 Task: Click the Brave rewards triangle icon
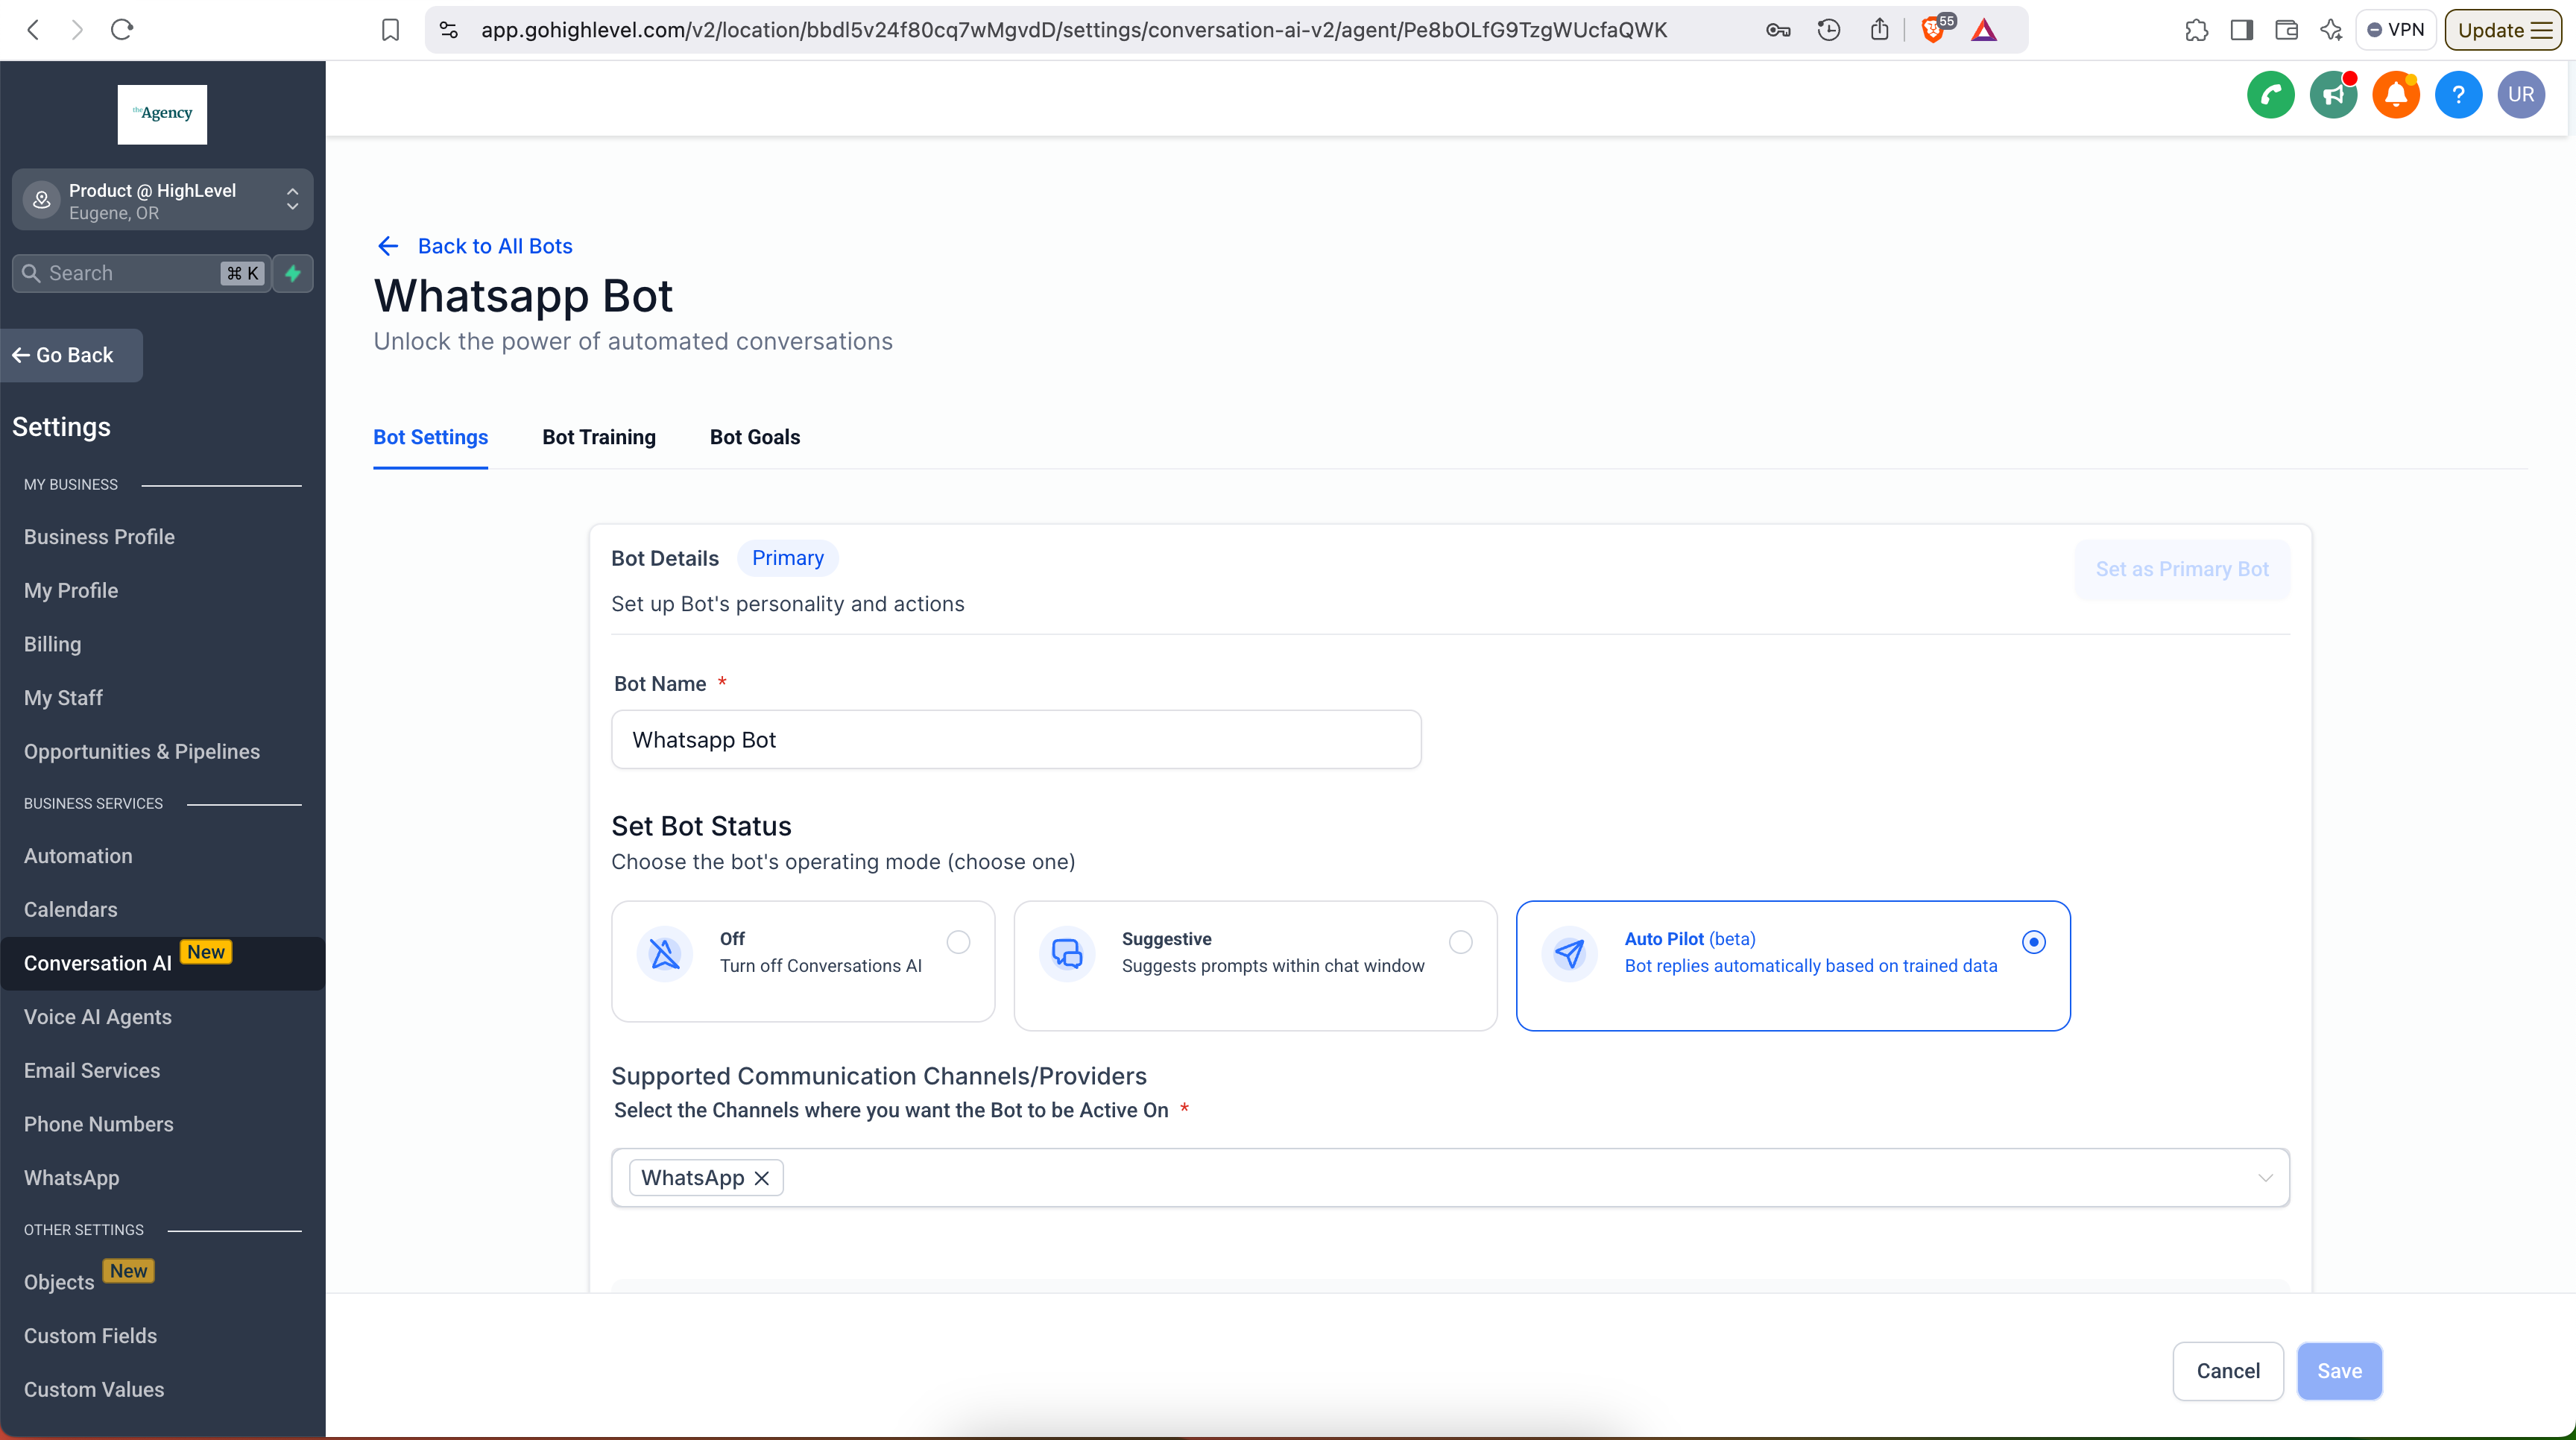tap(1984, 30)
